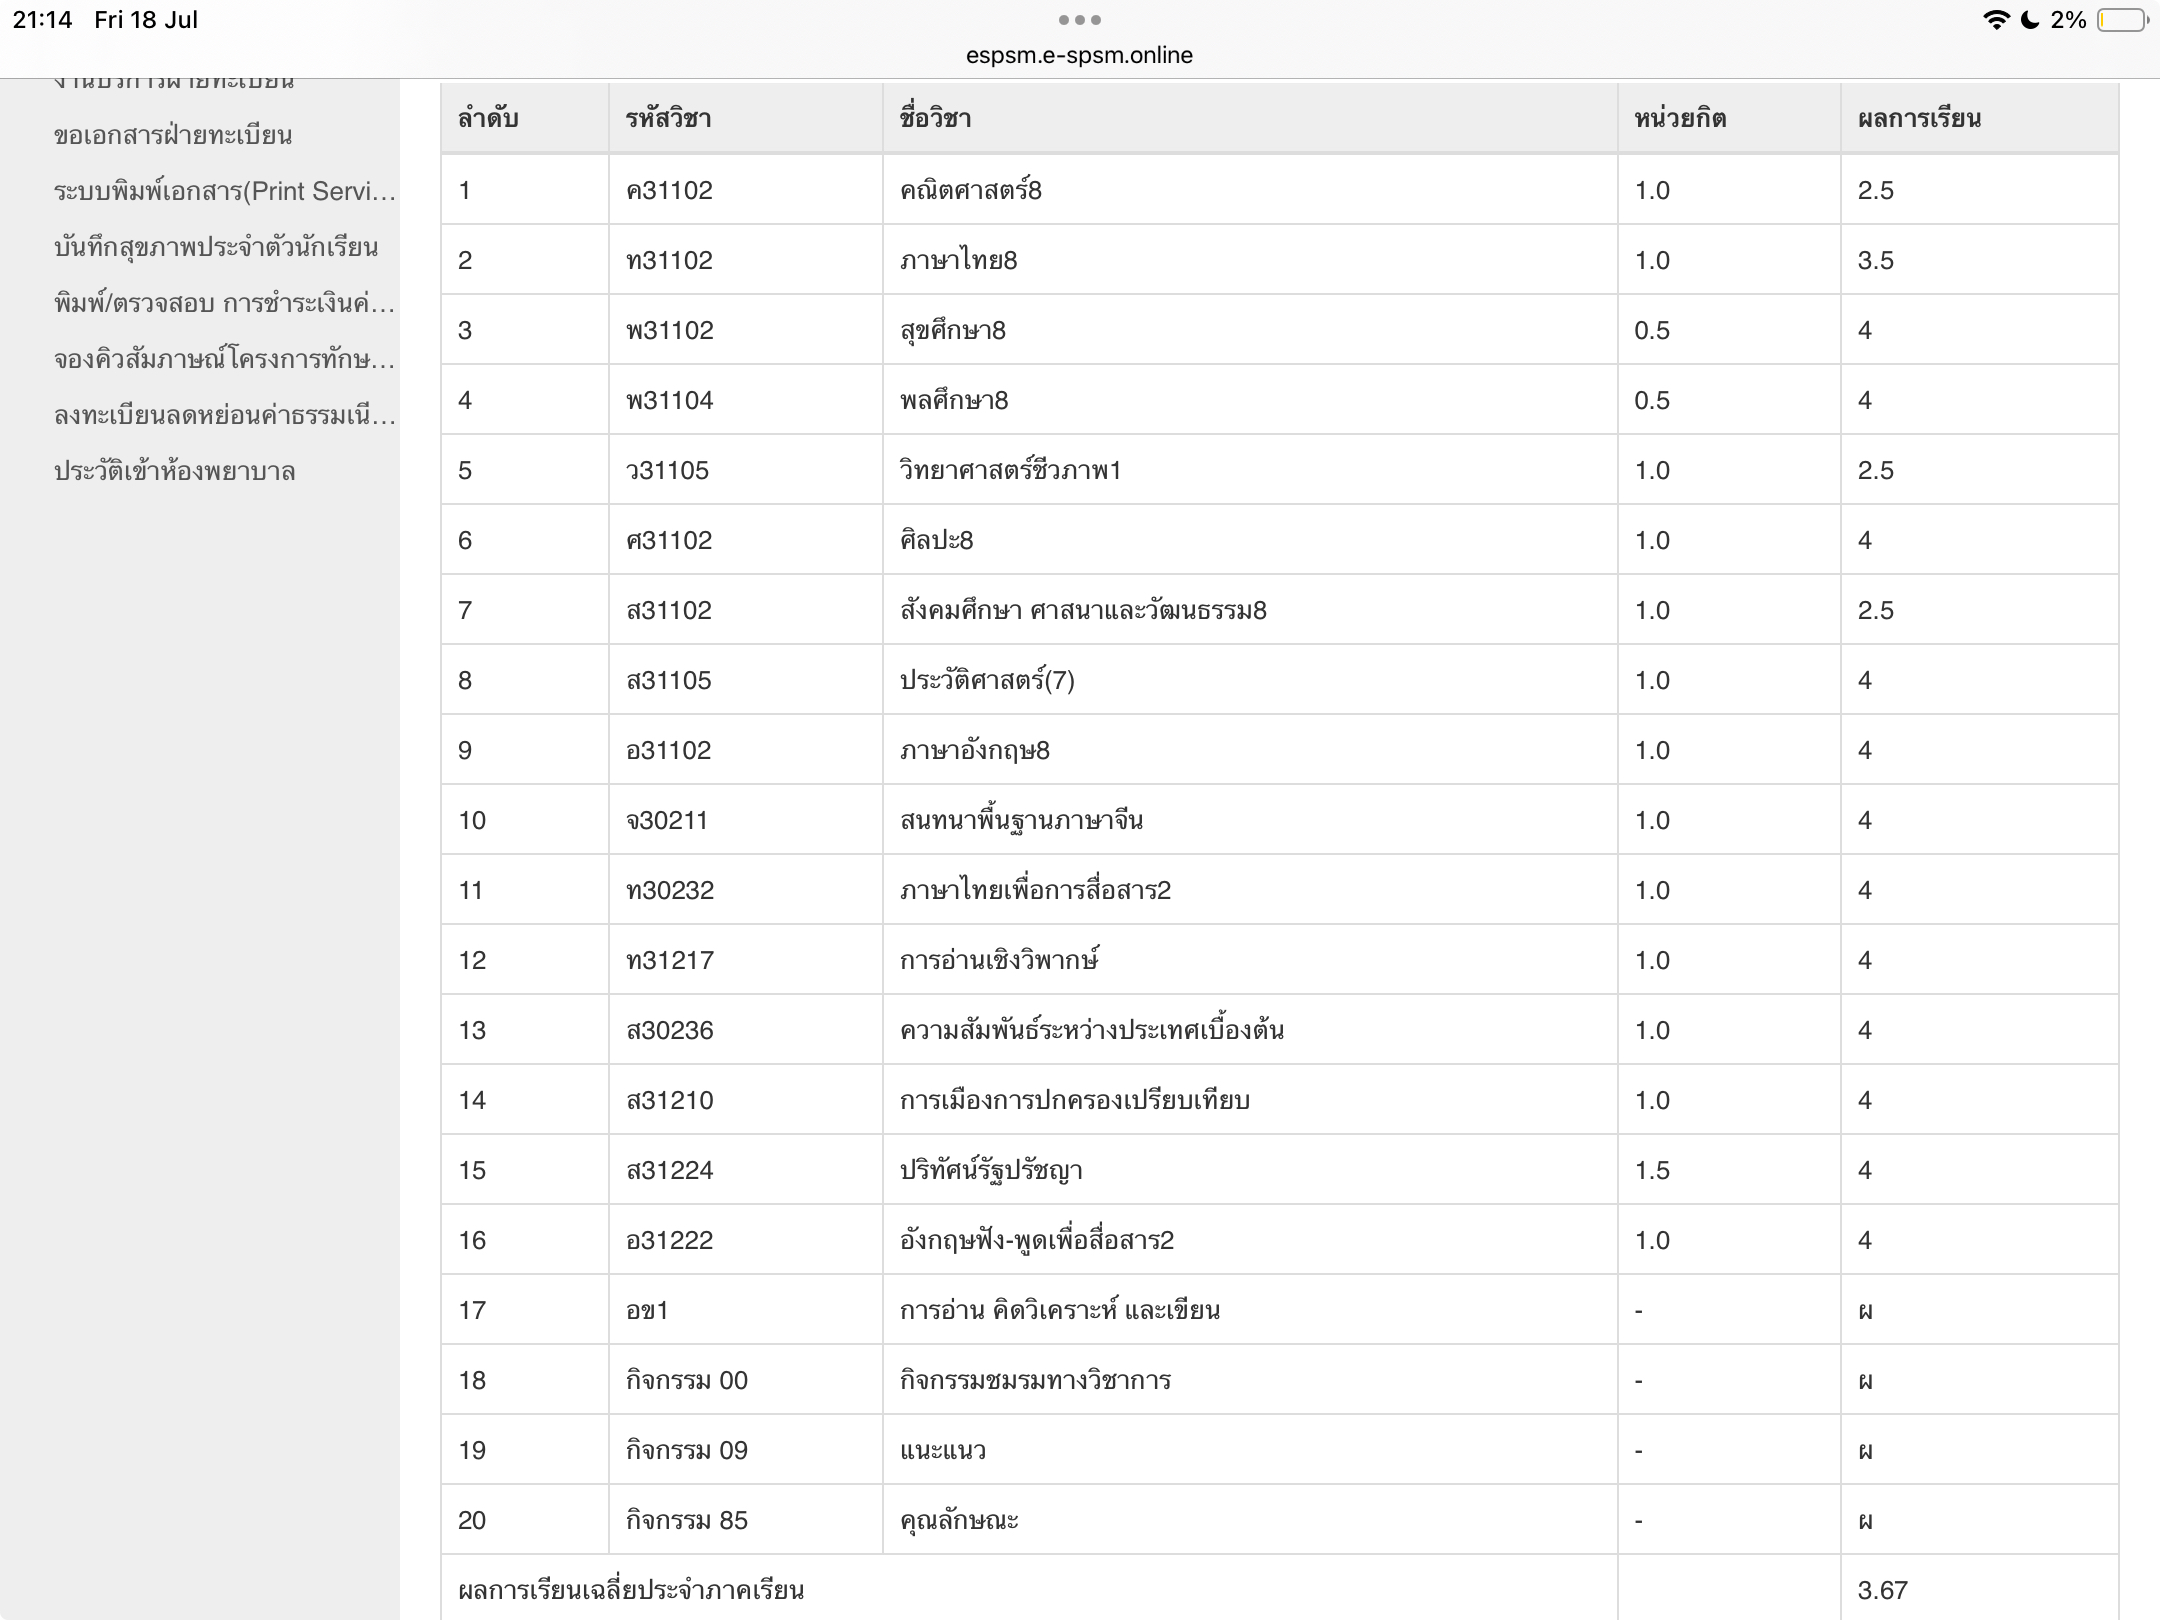The width and height of the screenshot is (2160, 1620).
Task: Open บันทึกสุขภาพประจำตัวนักเรียน sidebar link
Action: tap(216, 247)
